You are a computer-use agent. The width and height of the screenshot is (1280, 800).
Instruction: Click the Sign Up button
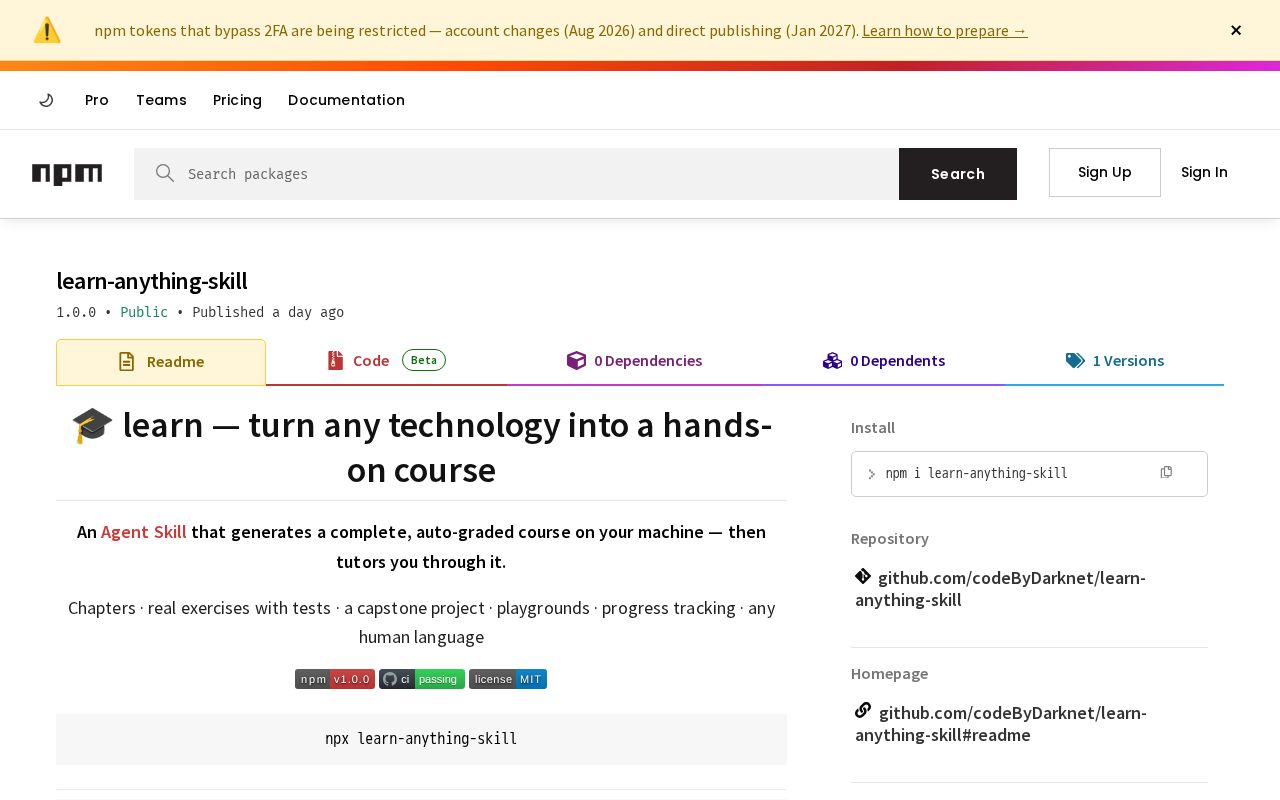(x=1105, y=172)
